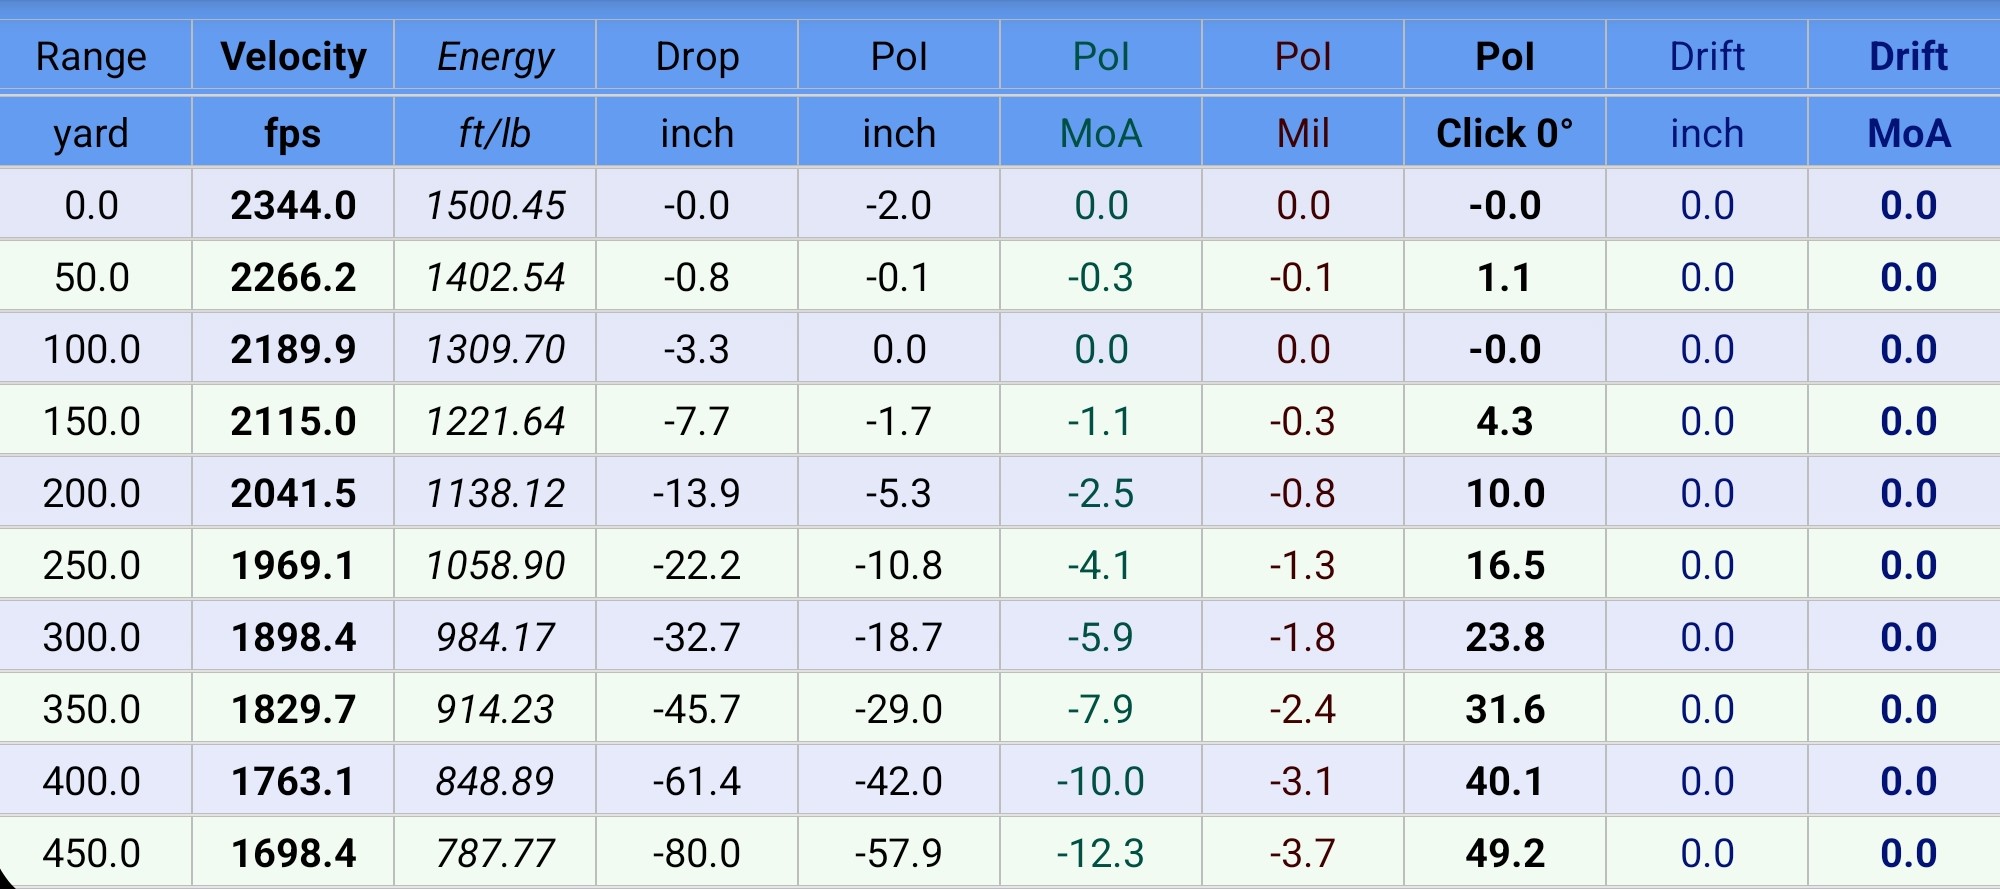The height and width of the screenshot is (889, 2000).
Task: Select the velocity value 2344.0
Action: [x=293, y=206]
